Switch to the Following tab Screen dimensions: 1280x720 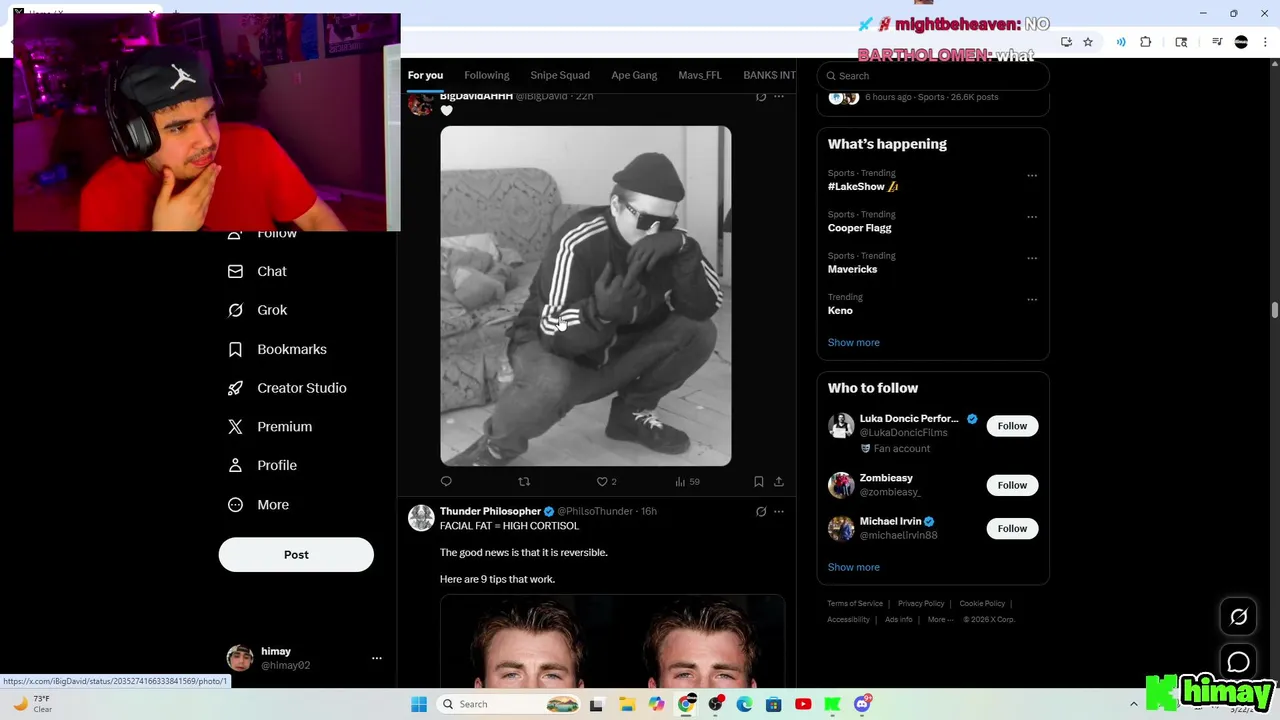click(487, 75)
